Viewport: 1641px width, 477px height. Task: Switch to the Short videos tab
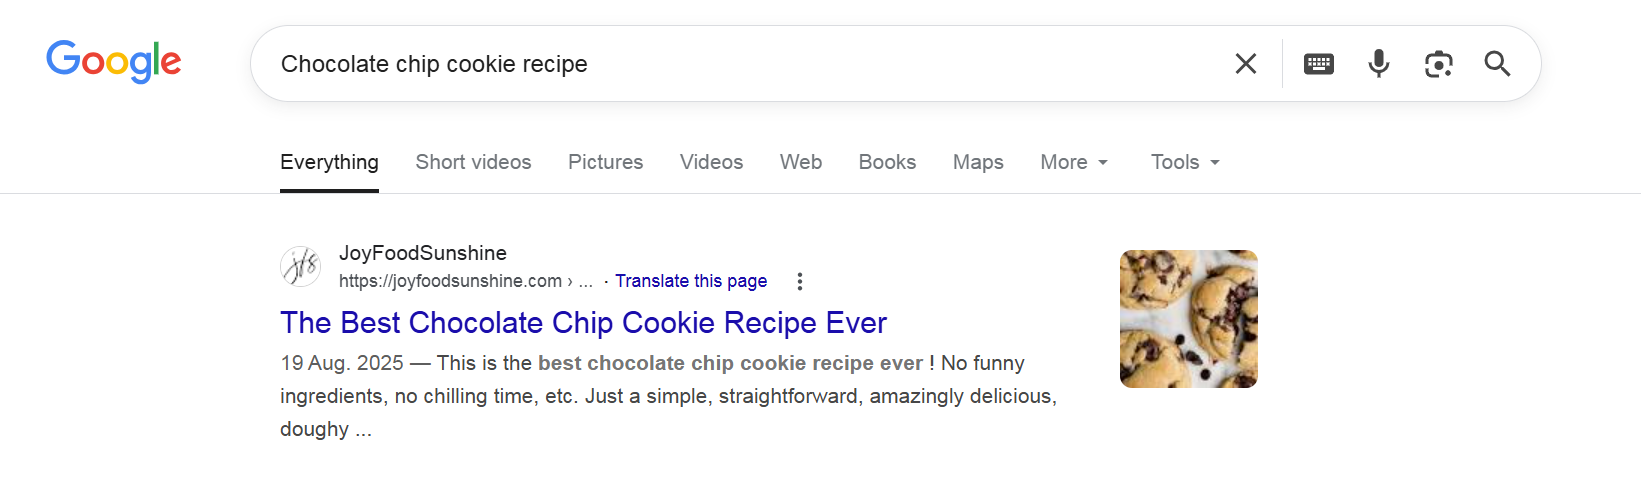pyautogui.click(x=473, y=162)
